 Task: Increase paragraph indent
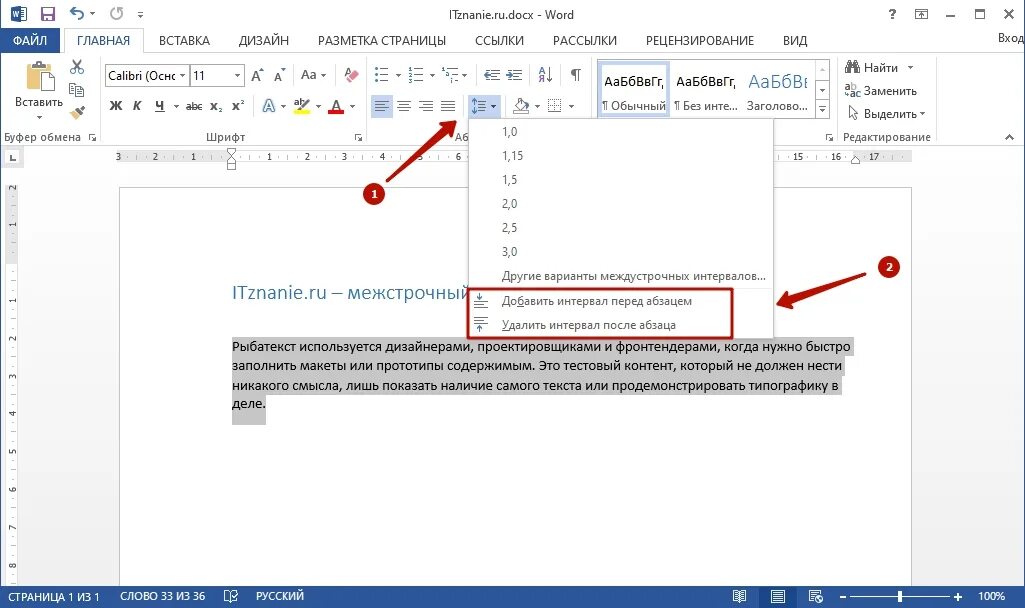pyautogui.click(x=514, y=75)
